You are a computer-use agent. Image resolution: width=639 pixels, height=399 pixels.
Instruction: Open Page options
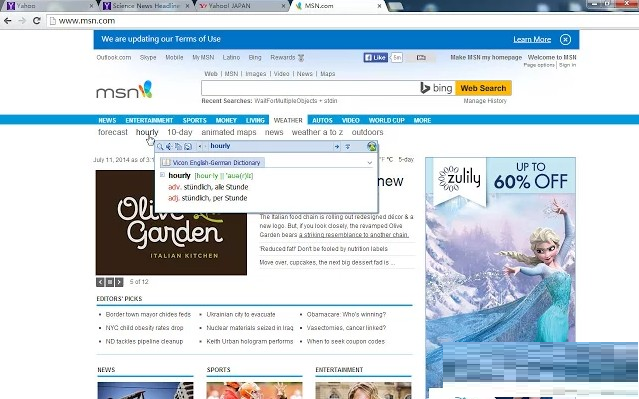pos(539,65)
